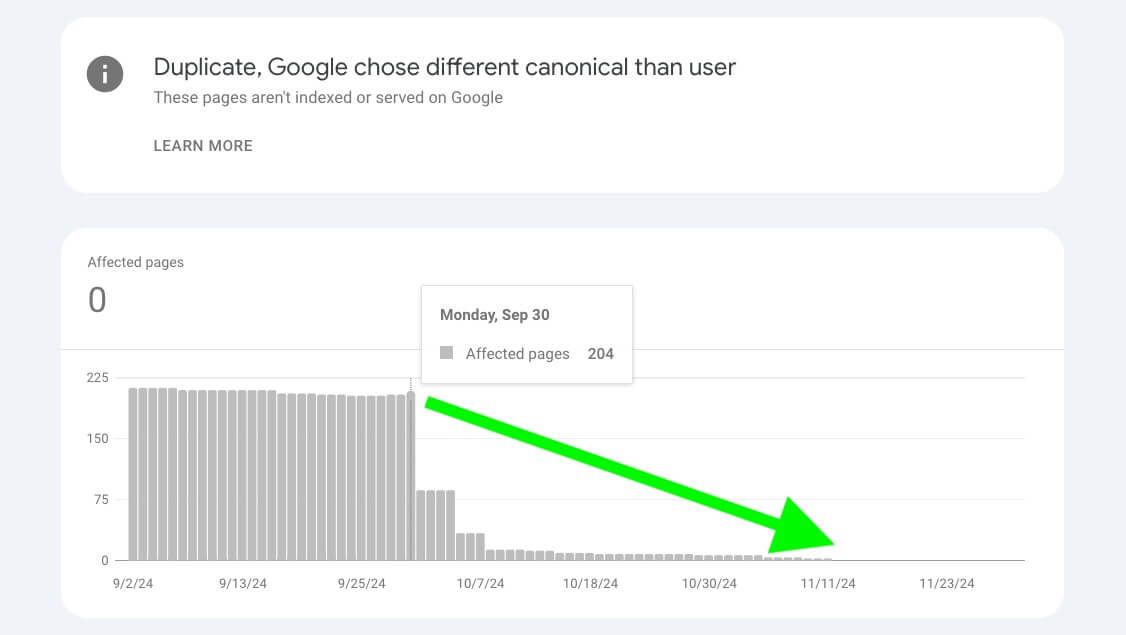
Task: Click the 11/23/24 date axis label
Action: [x=947, y=584]
